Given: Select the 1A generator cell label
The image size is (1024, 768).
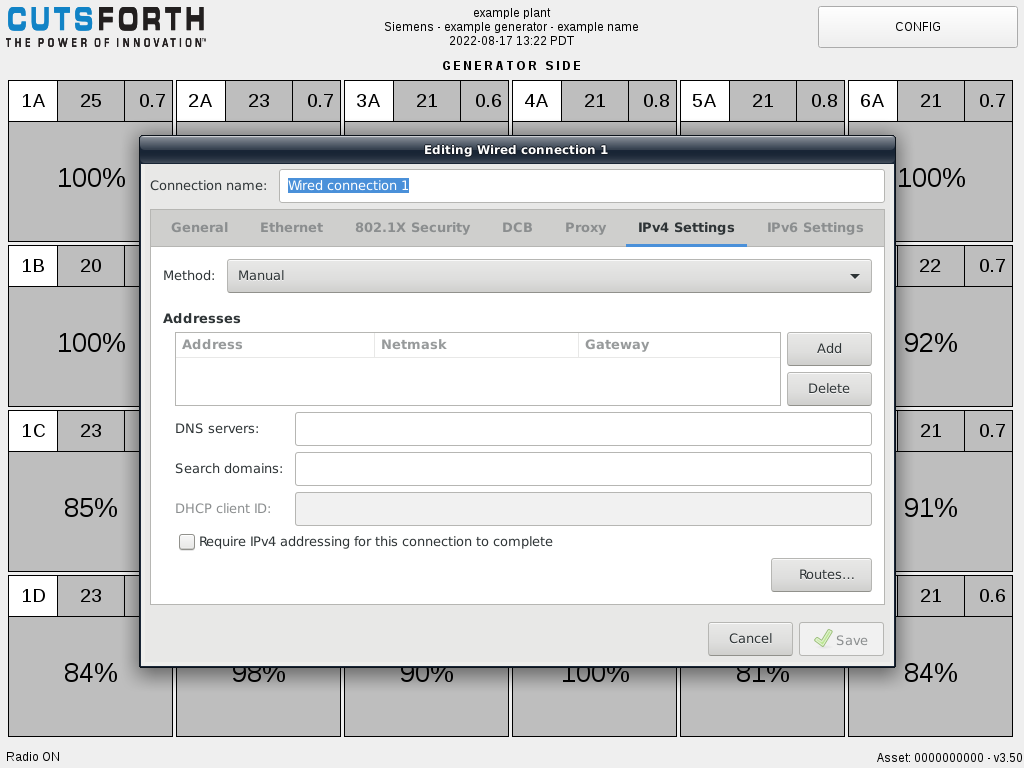Looking at the screenshot, I should 33,101.
